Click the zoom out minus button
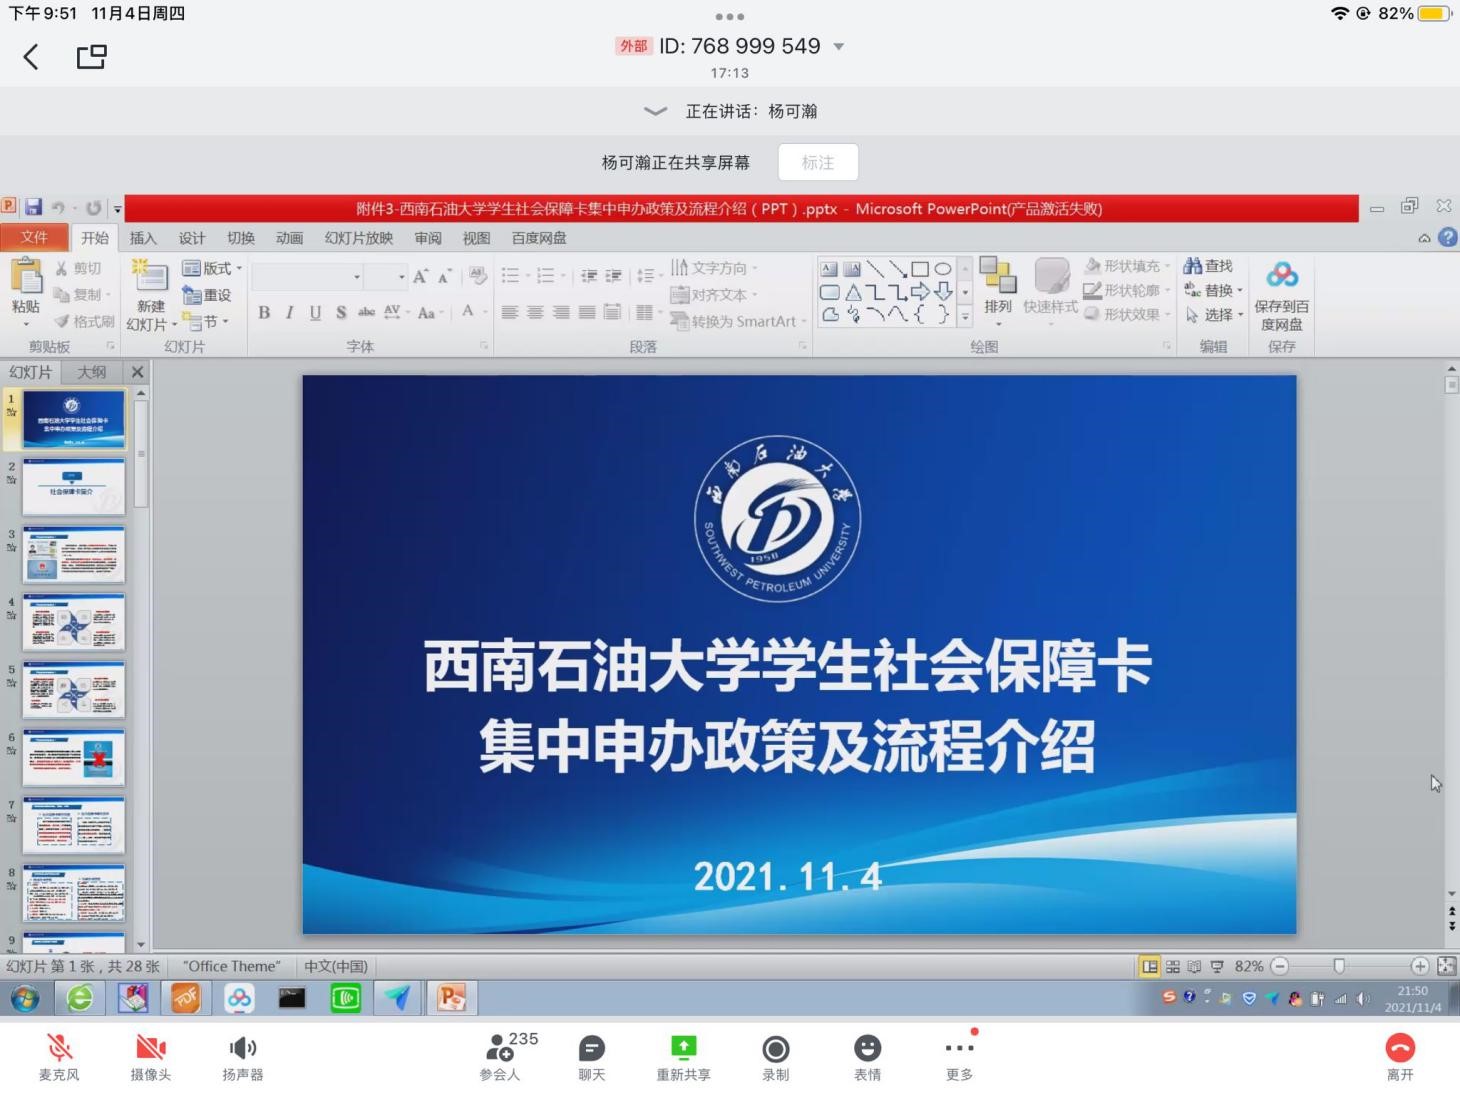 pos(1279,966)
